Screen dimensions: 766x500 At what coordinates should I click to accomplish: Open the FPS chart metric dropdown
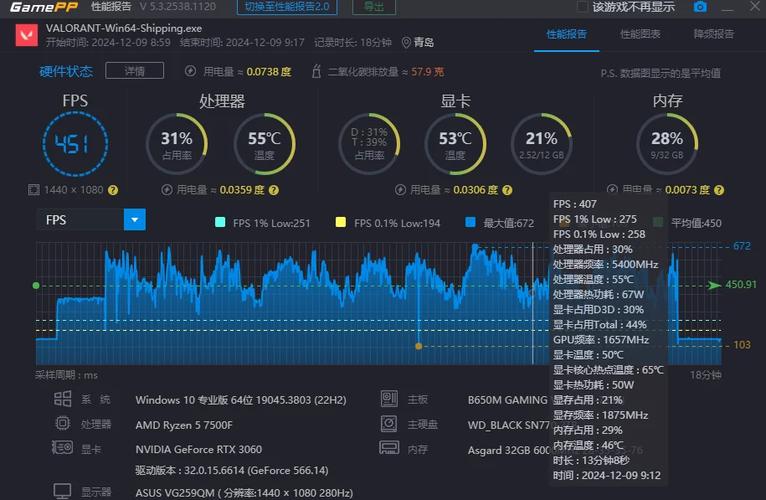pyautogui.click(x=135, y=220)
